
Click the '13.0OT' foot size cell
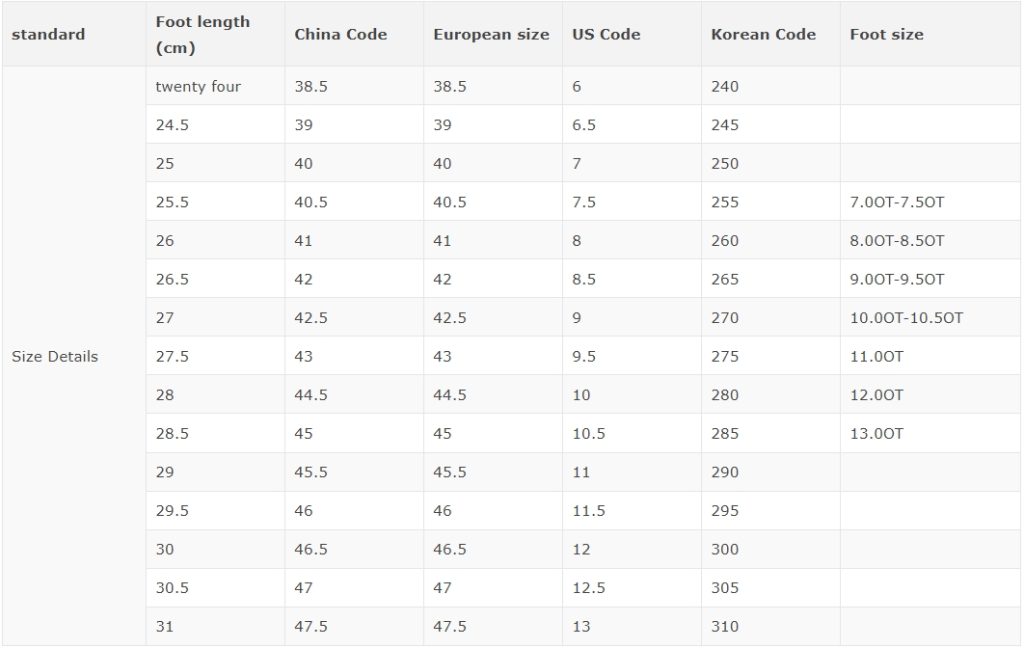tap(930, 433)
